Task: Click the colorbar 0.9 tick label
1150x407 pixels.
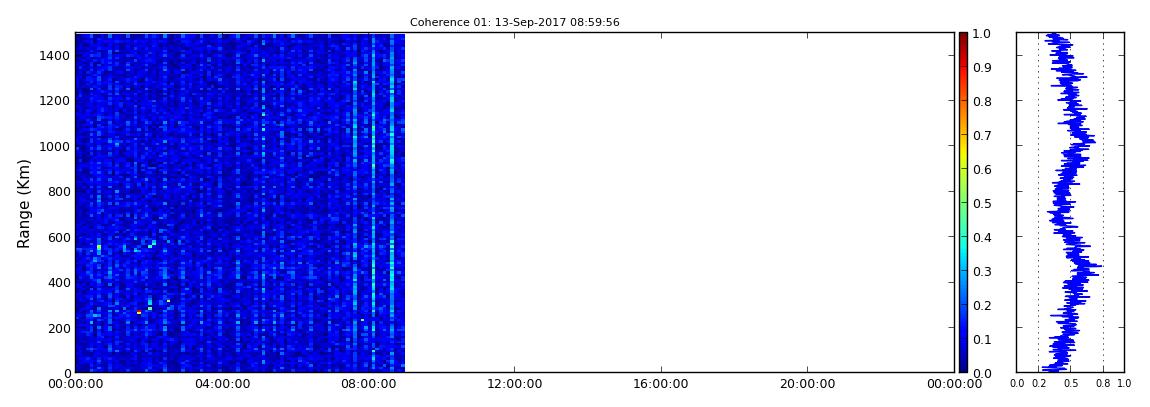Action: point(981,67)
